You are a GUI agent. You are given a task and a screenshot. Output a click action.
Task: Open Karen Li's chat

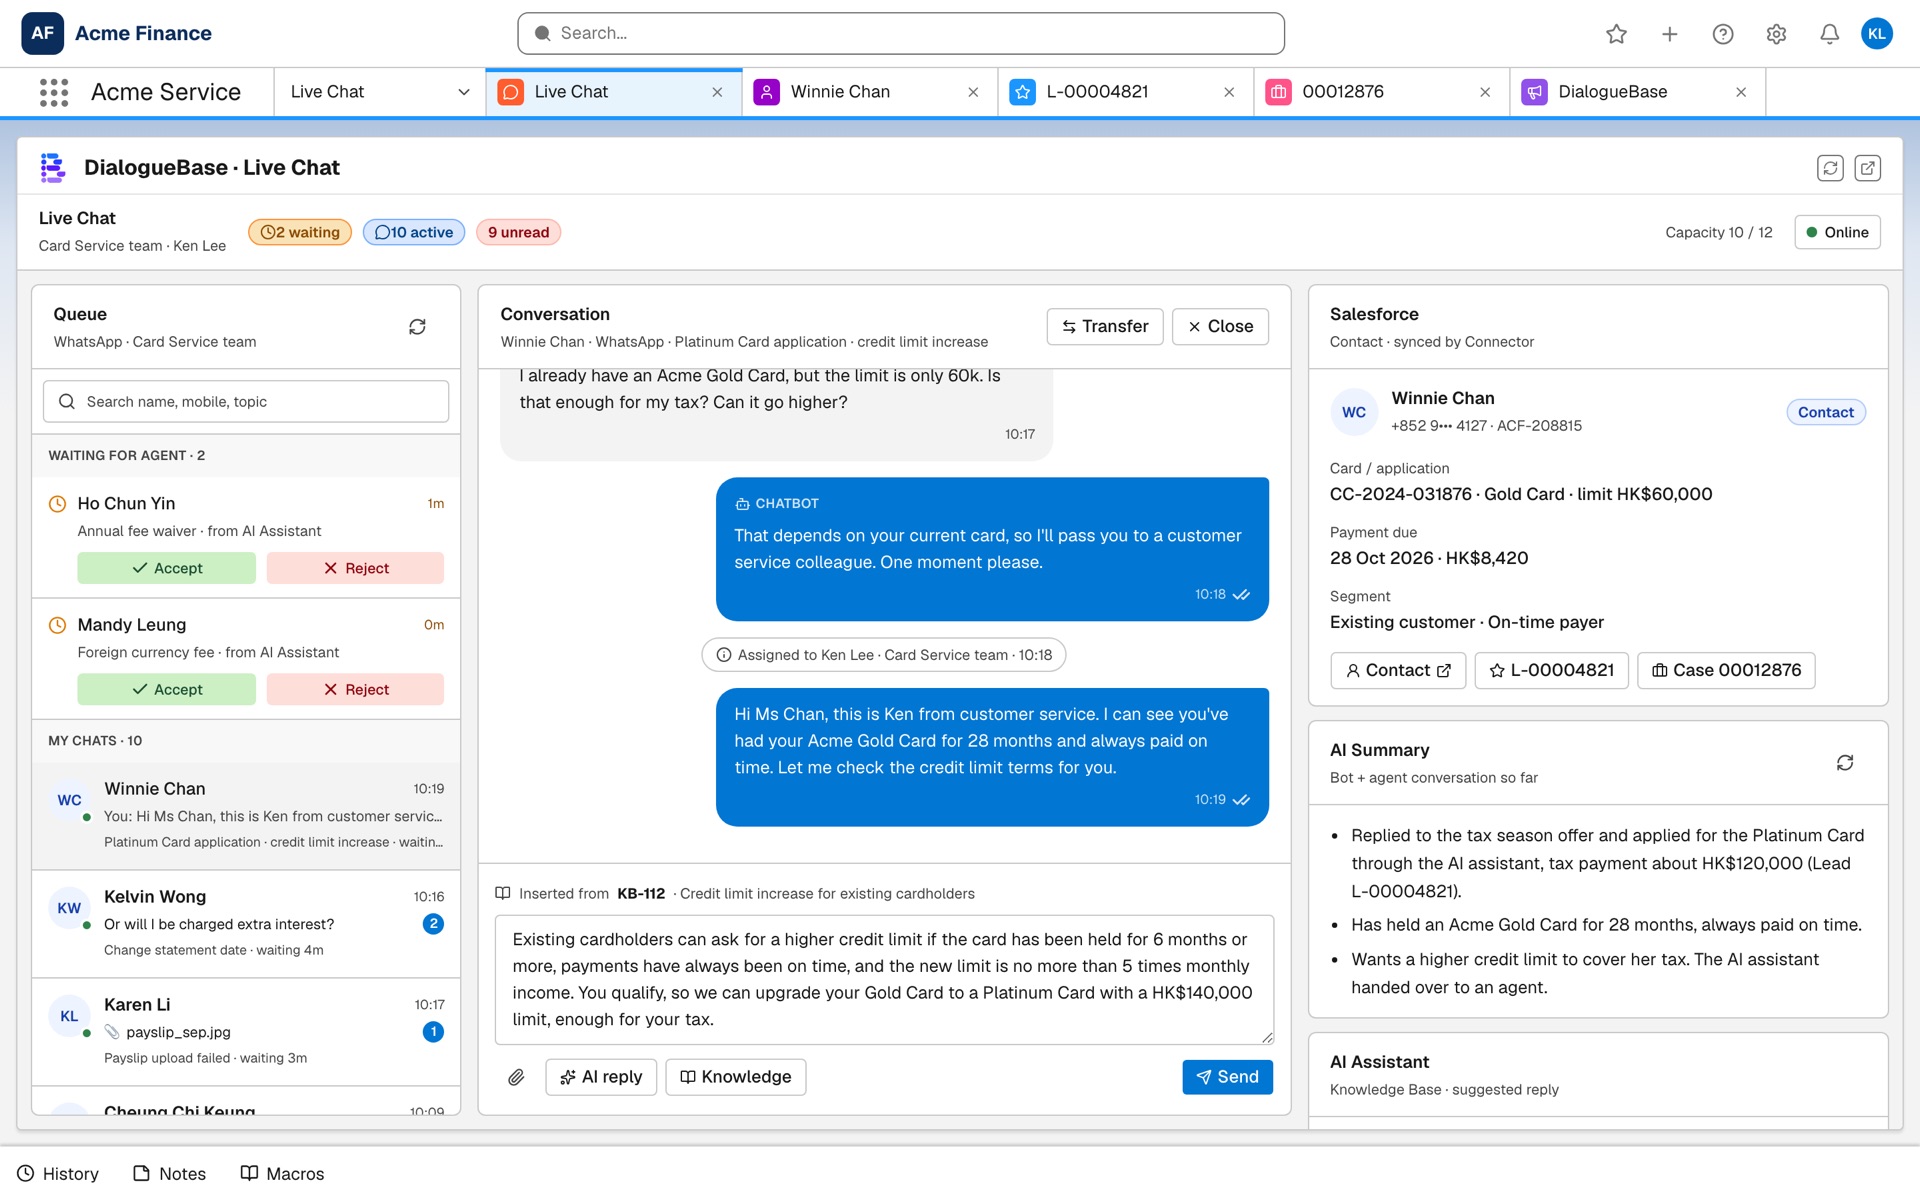pos(246,1032)
